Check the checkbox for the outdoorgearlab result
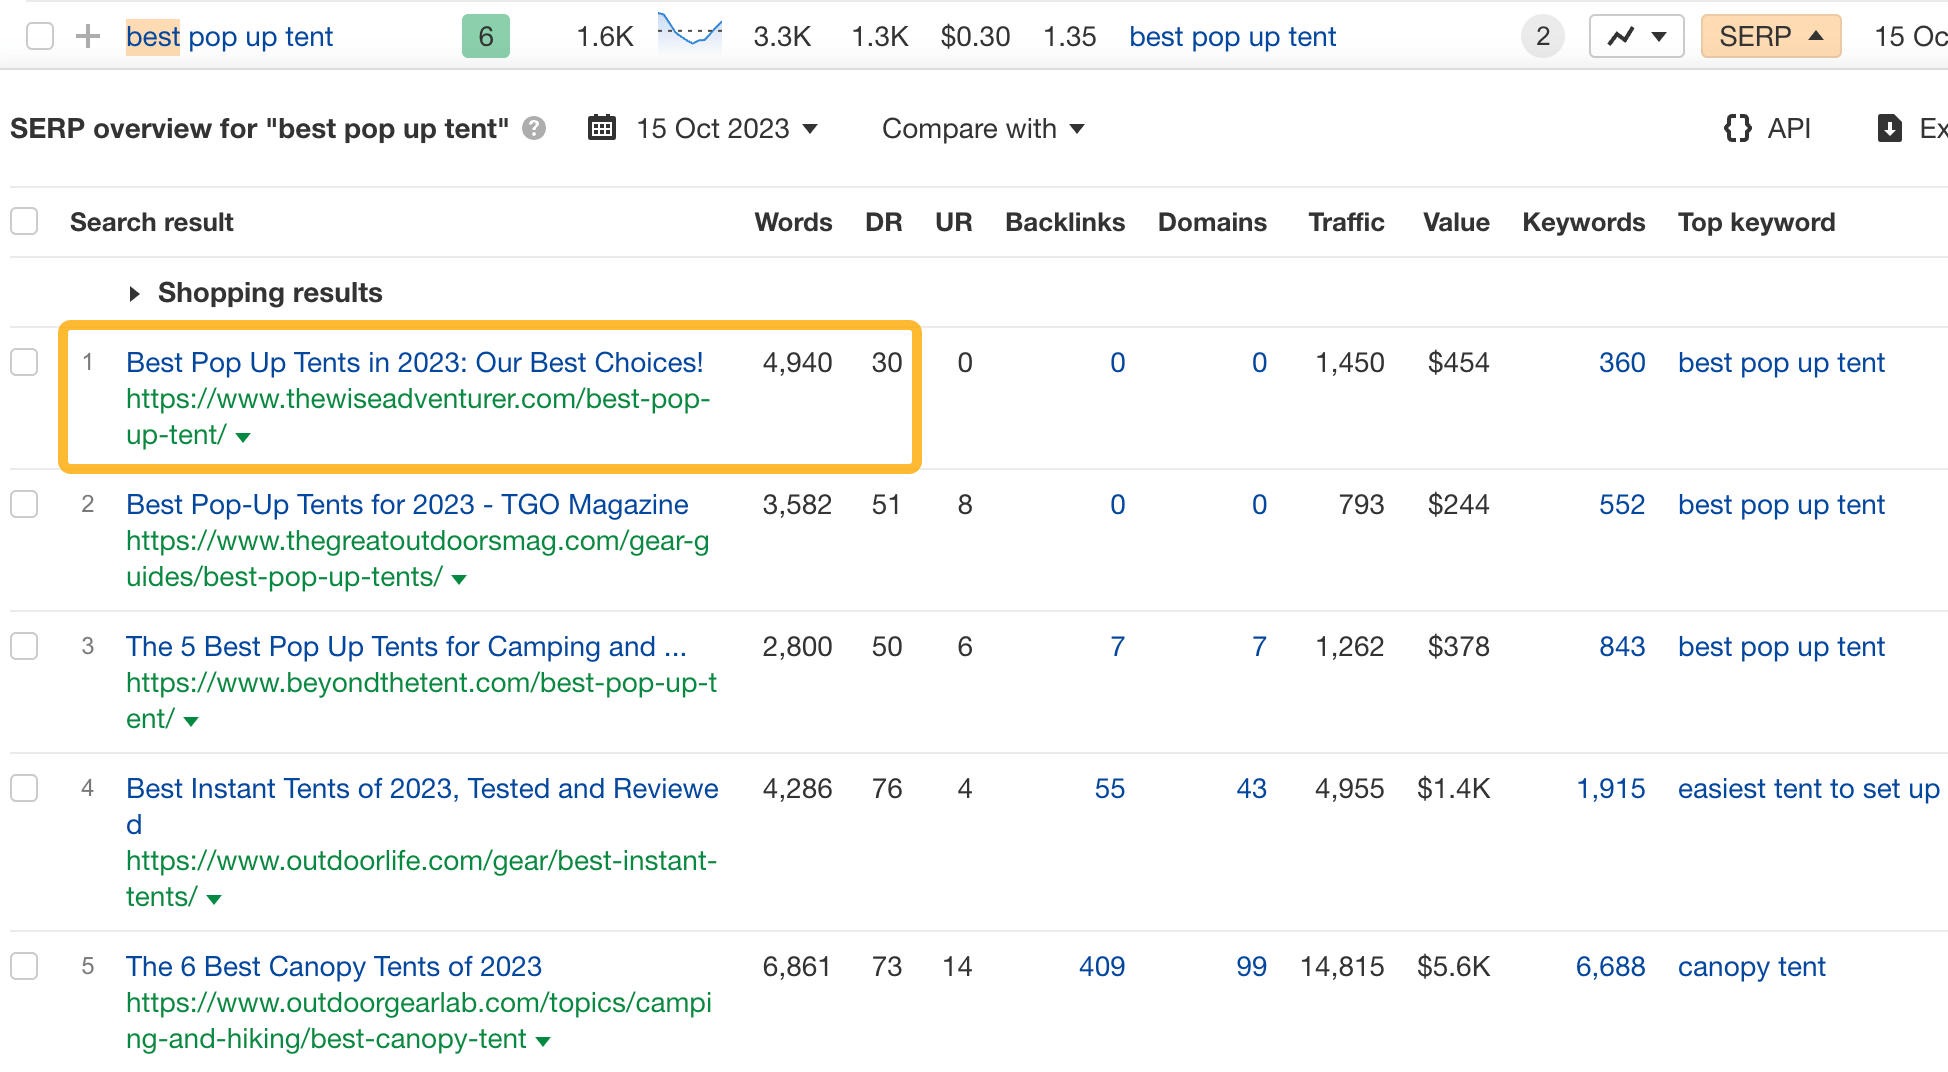 click(x=24, y=966)
